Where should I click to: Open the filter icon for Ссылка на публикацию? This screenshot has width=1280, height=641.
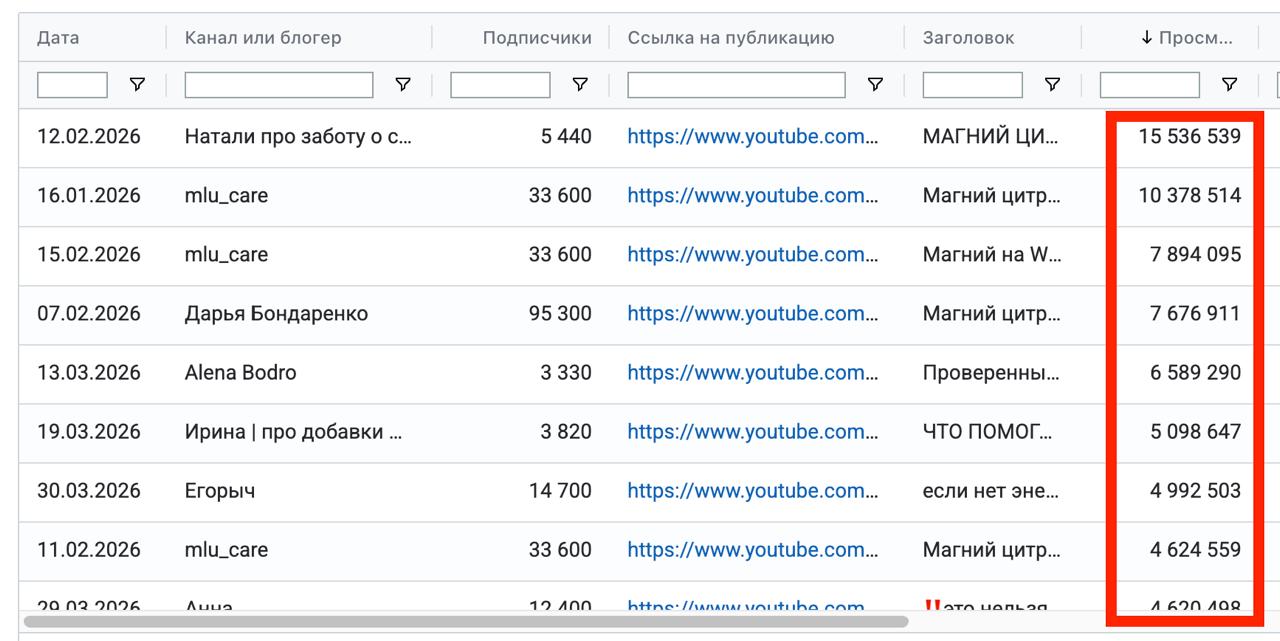(875, 85)
